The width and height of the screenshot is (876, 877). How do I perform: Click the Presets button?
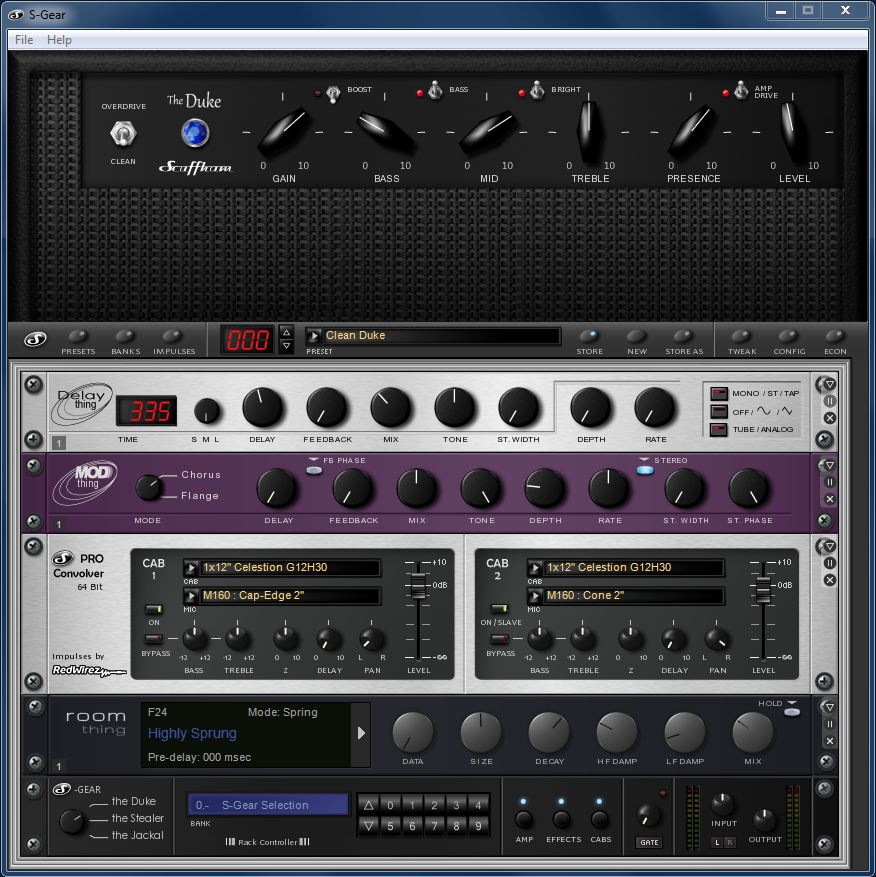click(x=78, y=336)
